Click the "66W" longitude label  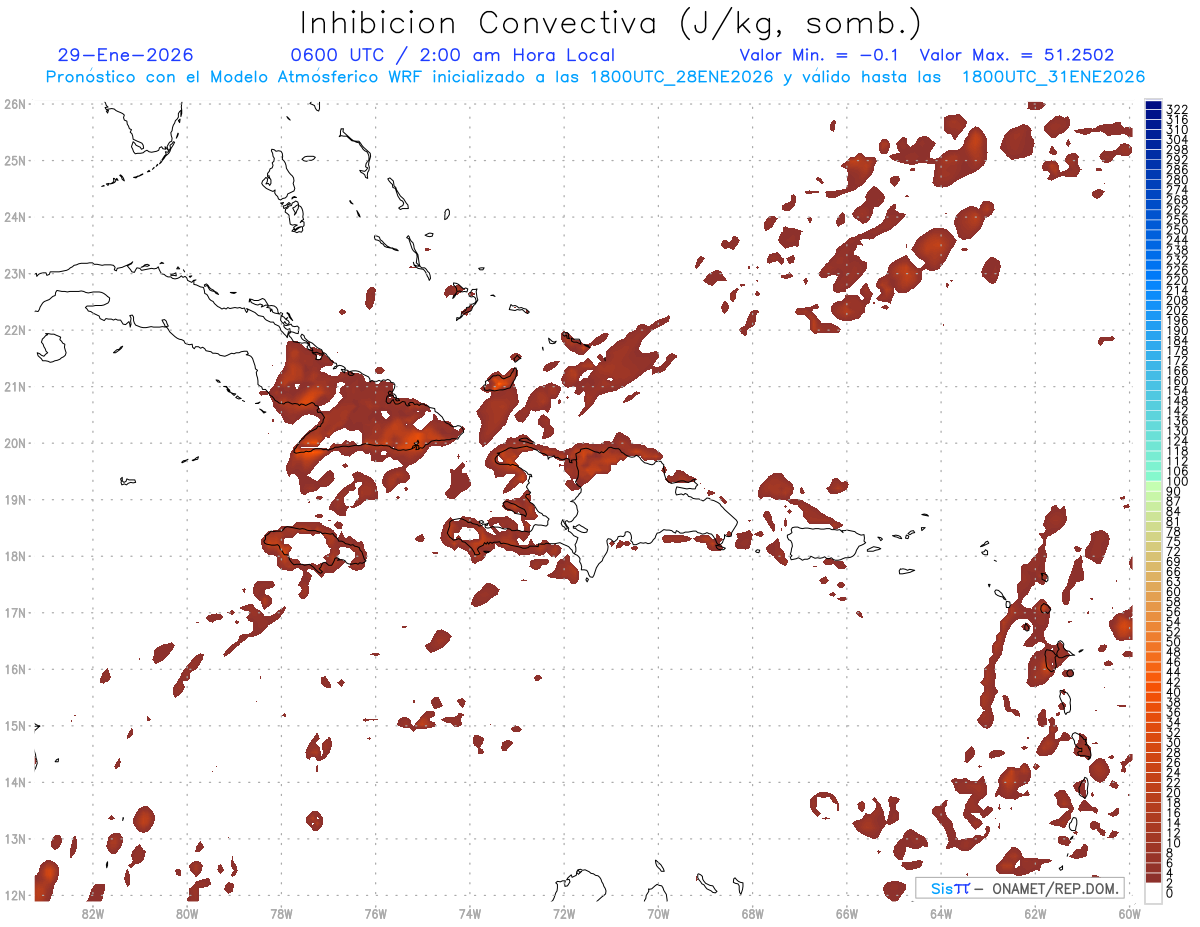846,913
